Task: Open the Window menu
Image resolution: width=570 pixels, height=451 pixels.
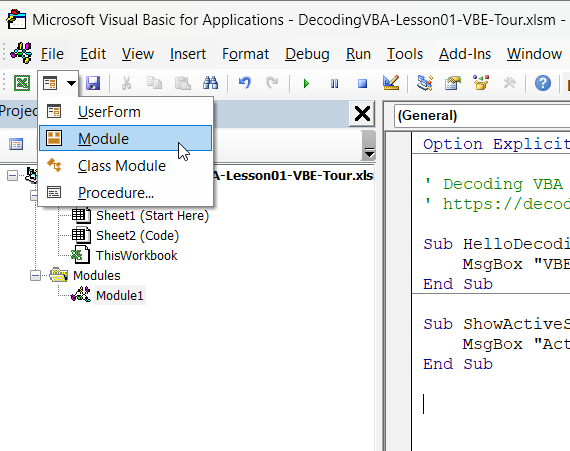Action: 534,54
